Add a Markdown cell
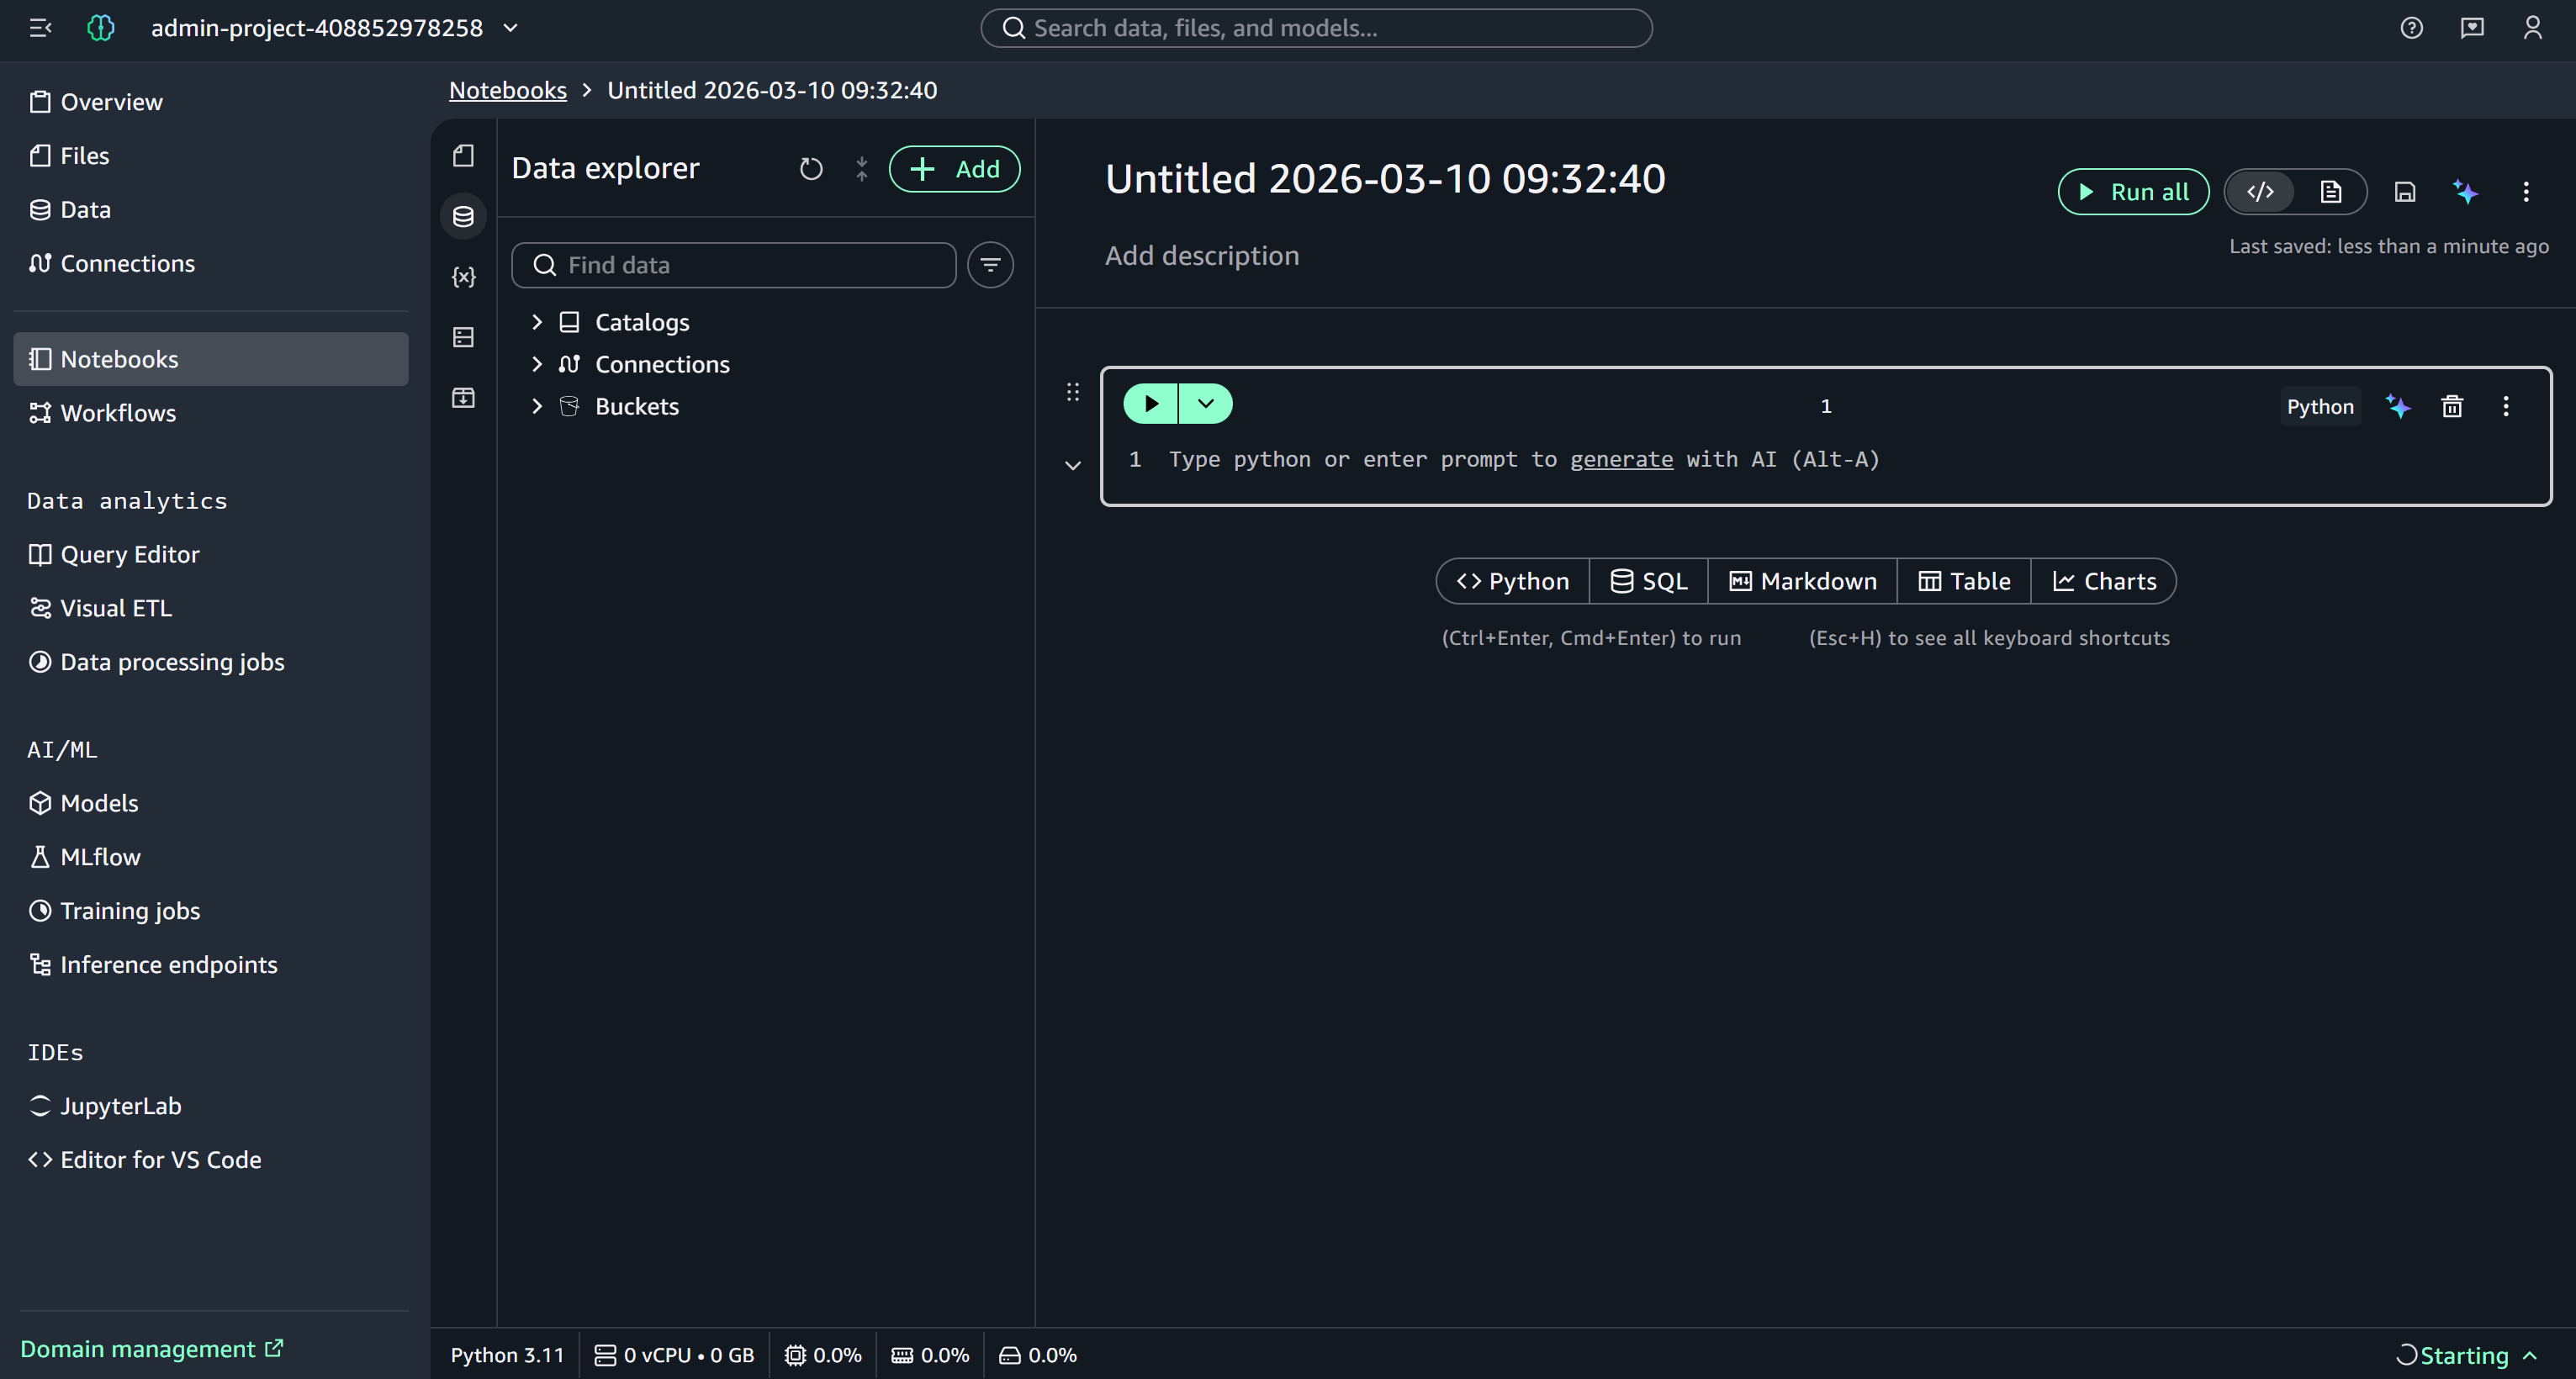Screen dimensions: 2576x1379 point(1803,581)
